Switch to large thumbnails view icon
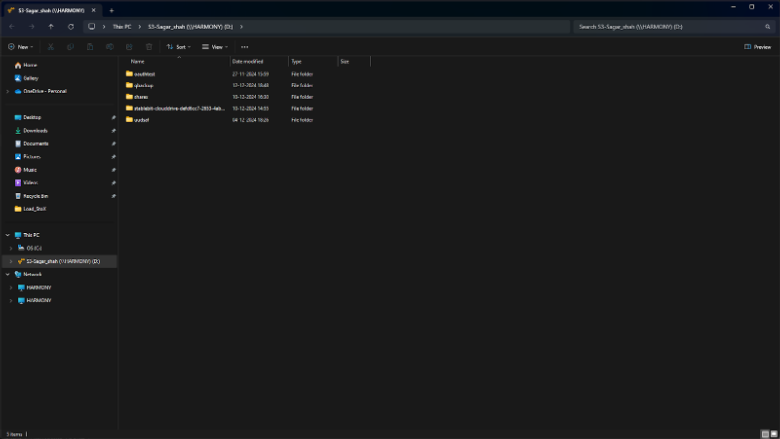Viewport: 780px width, 439px height. tap(774, 434)
